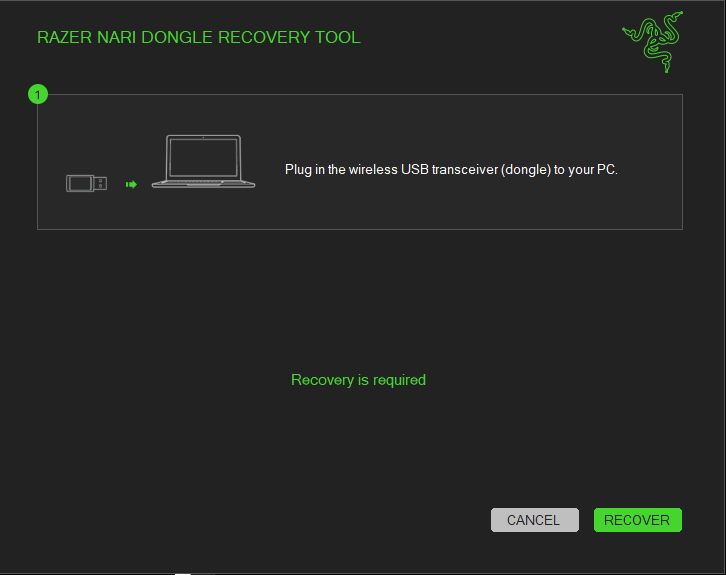
Task: Click the 'RAZER NARI DONGLE RECOVERY TOOL' title
Action: pos(199,38)
